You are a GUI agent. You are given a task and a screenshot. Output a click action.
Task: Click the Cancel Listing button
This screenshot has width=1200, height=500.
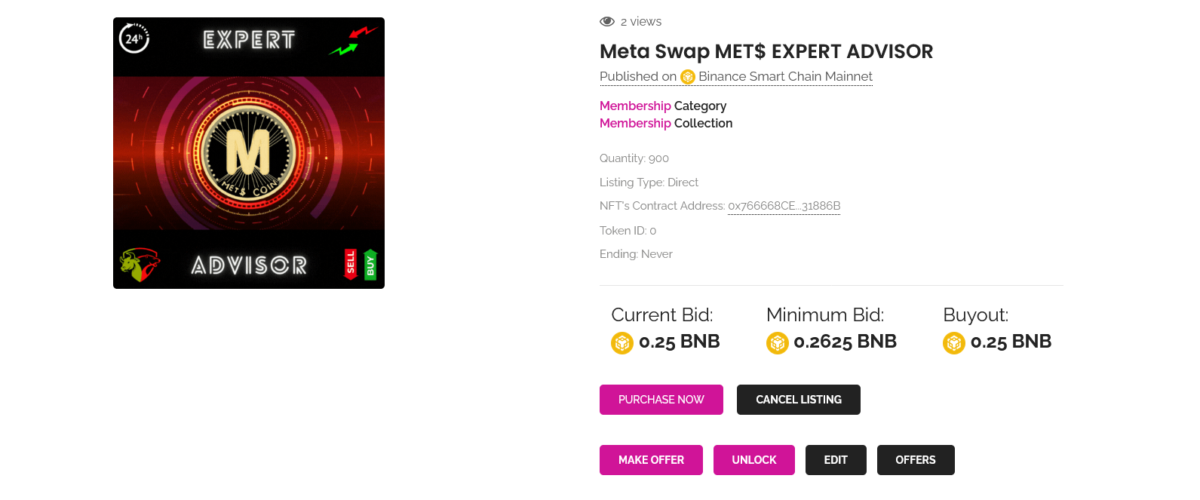tap(798, 399)
